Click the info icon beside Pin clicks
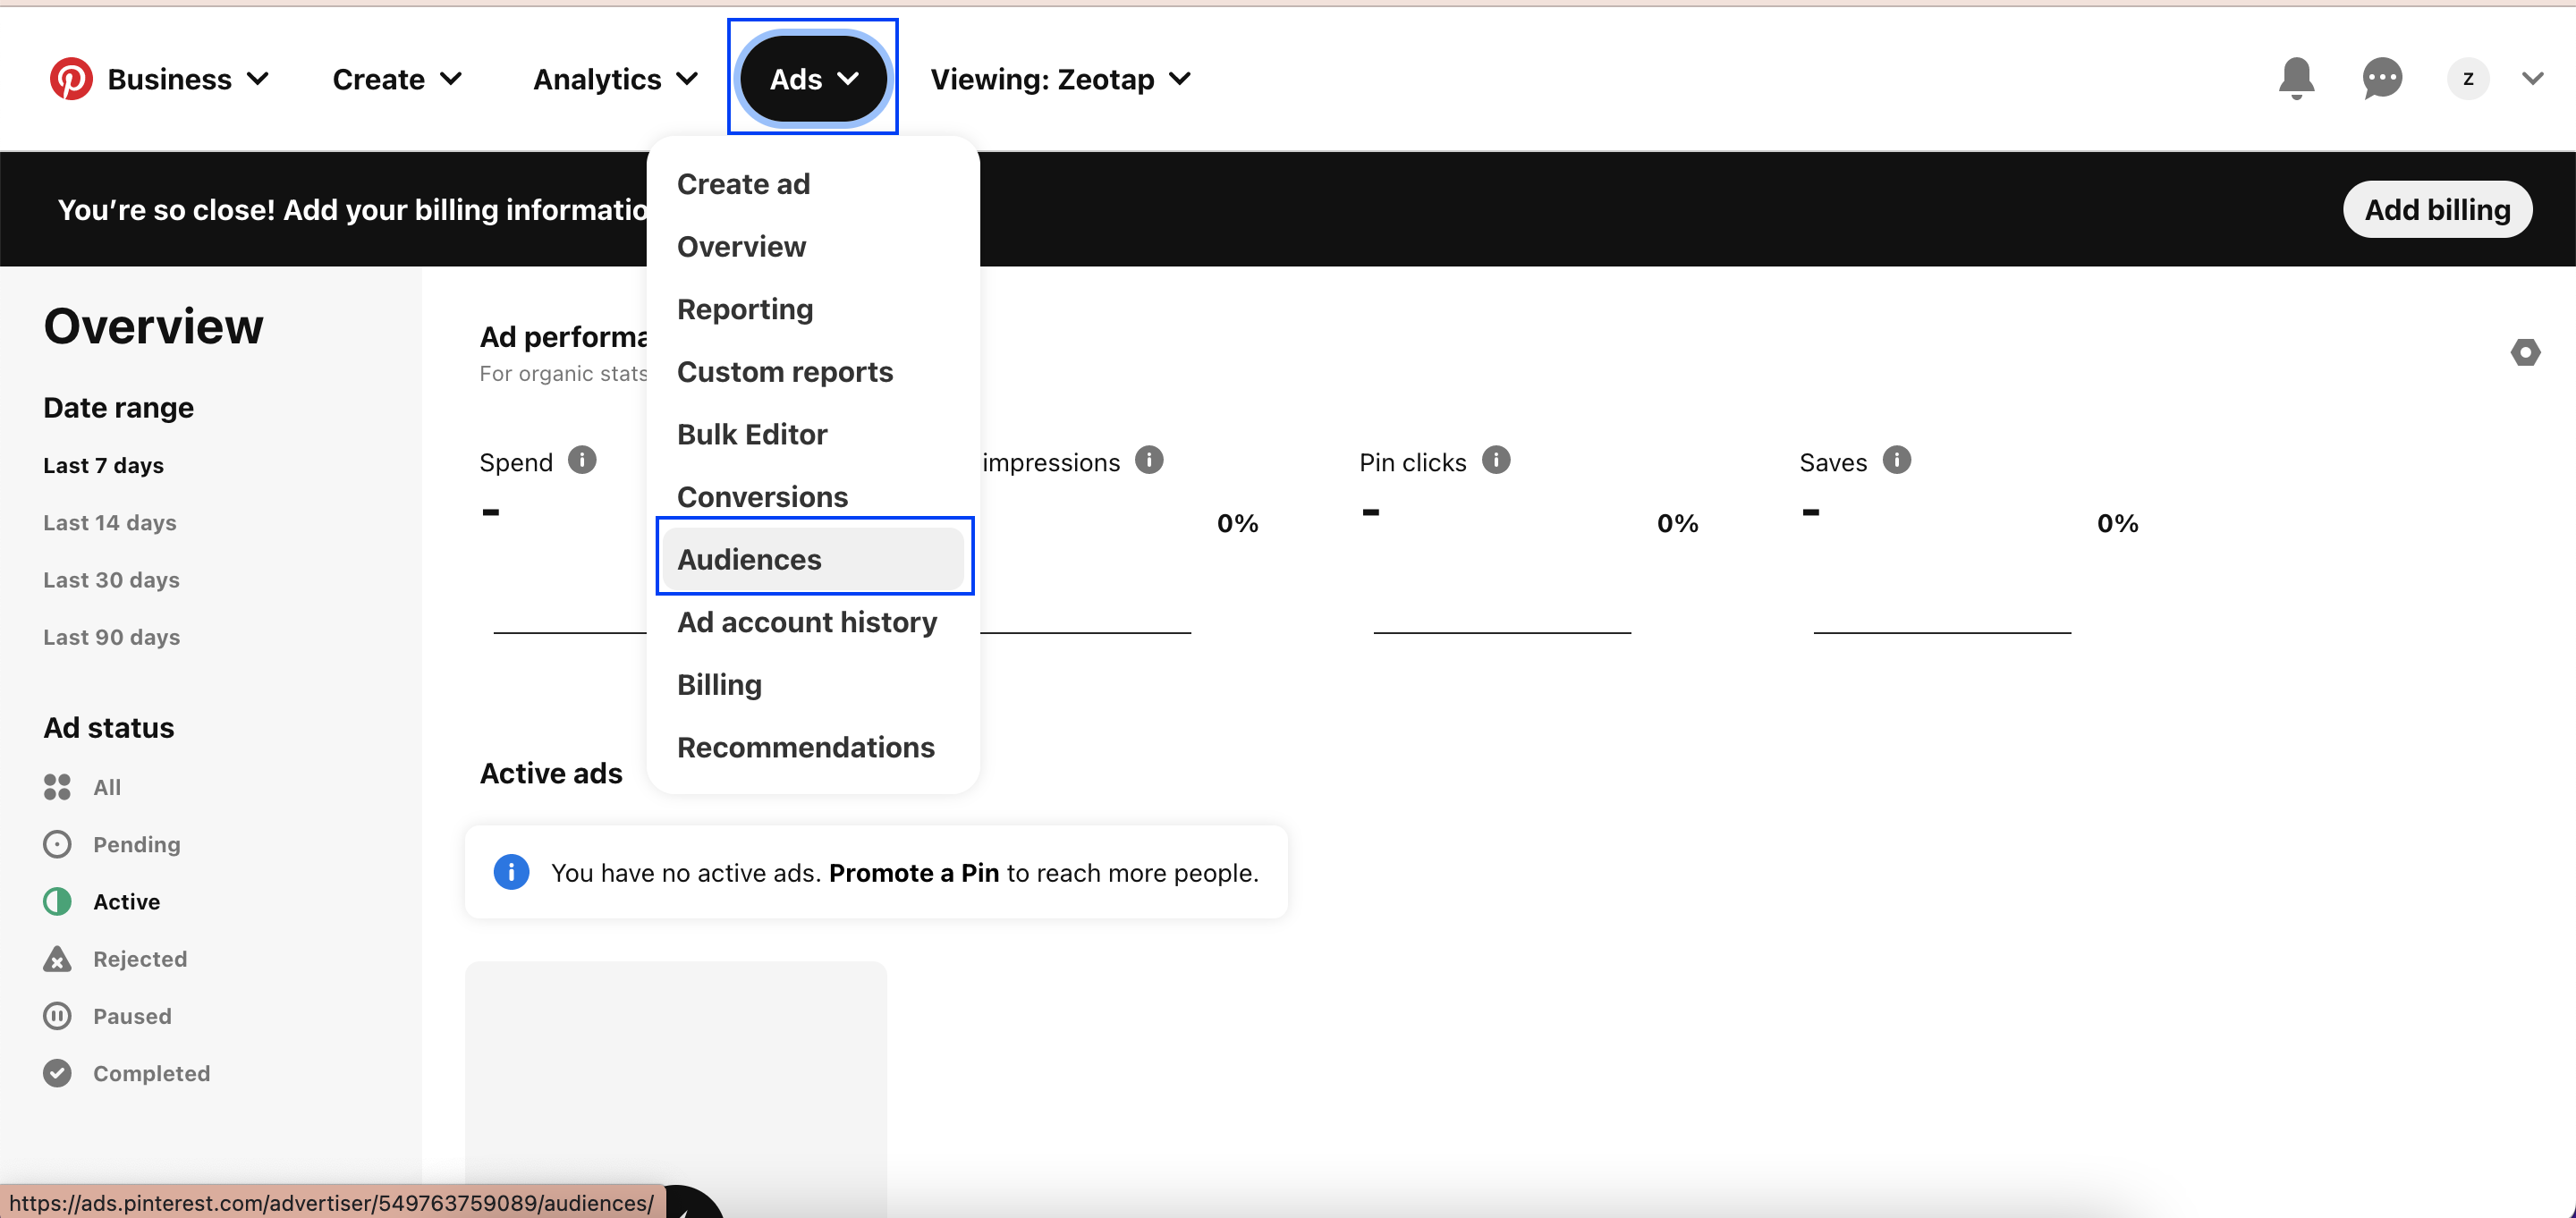2576x1218 pixels. tap(1496, 460)
